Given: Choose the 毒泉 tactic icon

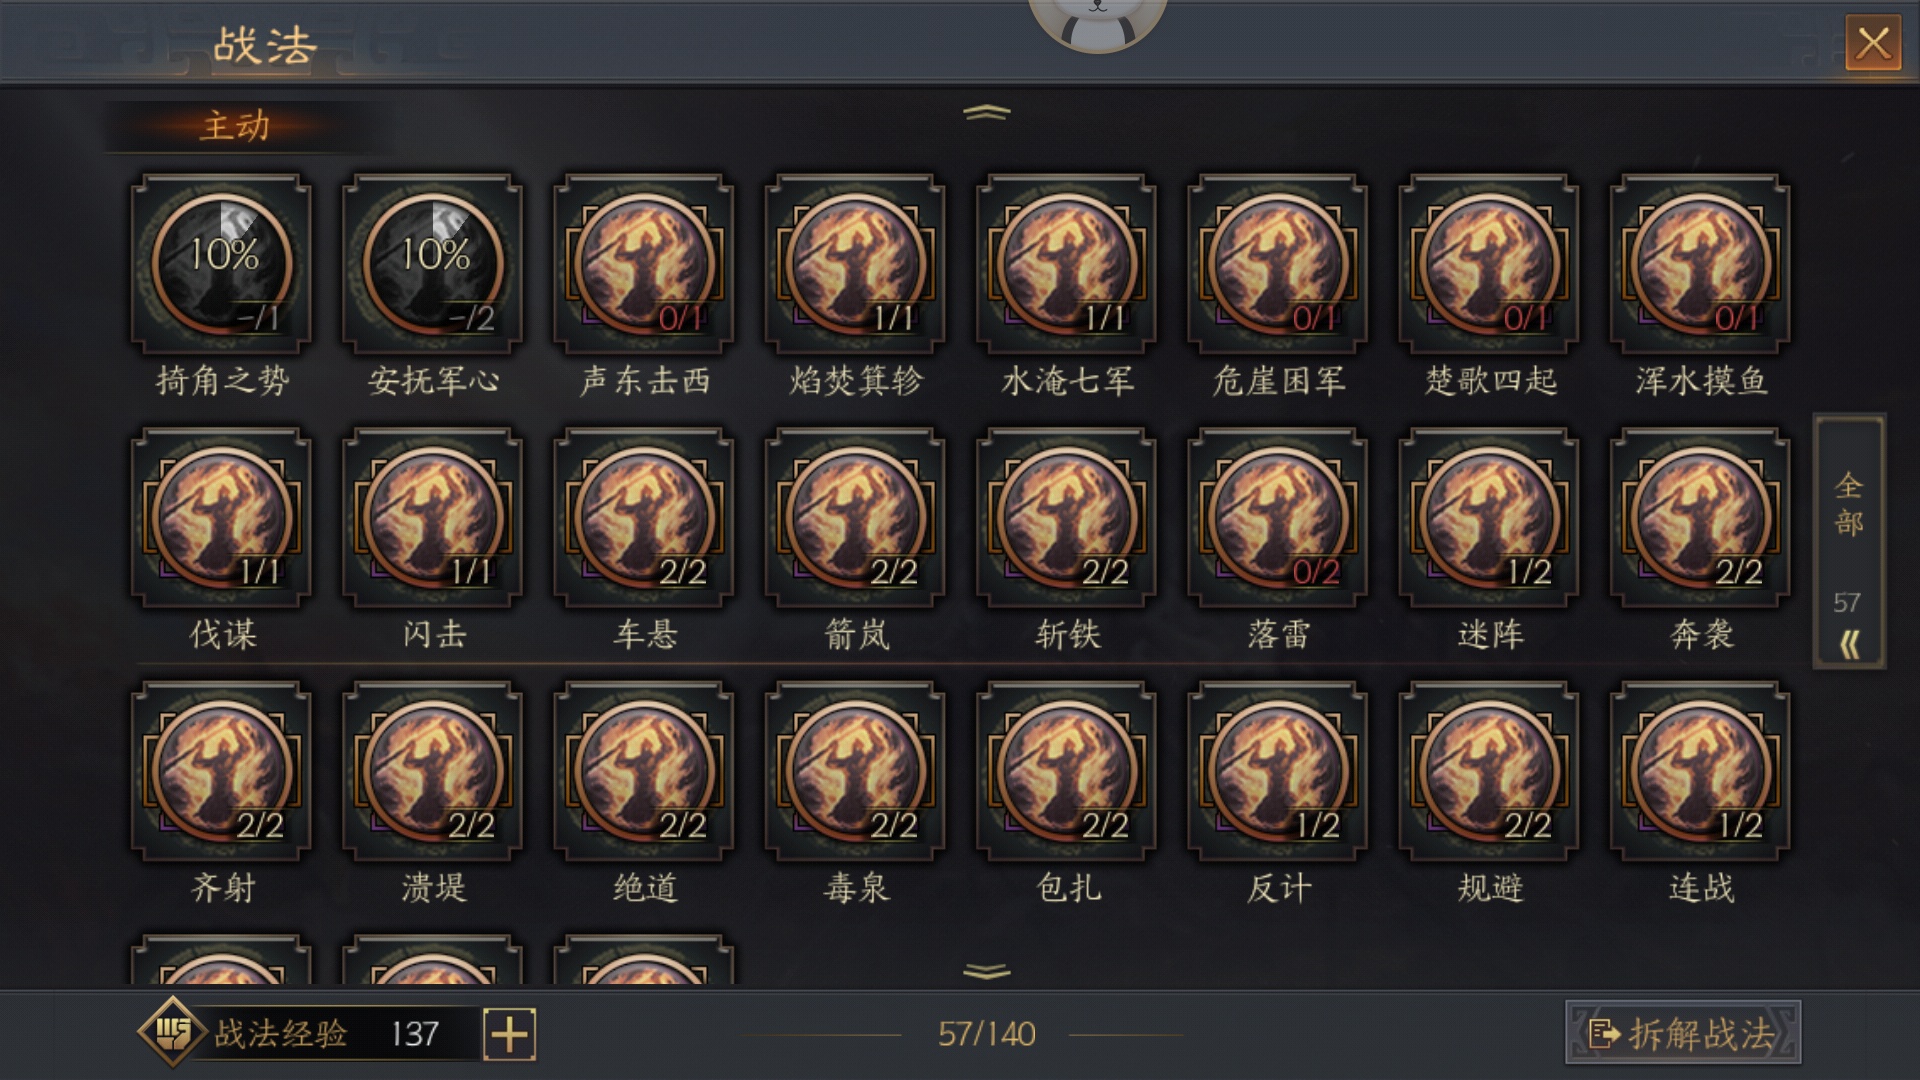Looking at the screenshot, I should [x=855, y=771].
